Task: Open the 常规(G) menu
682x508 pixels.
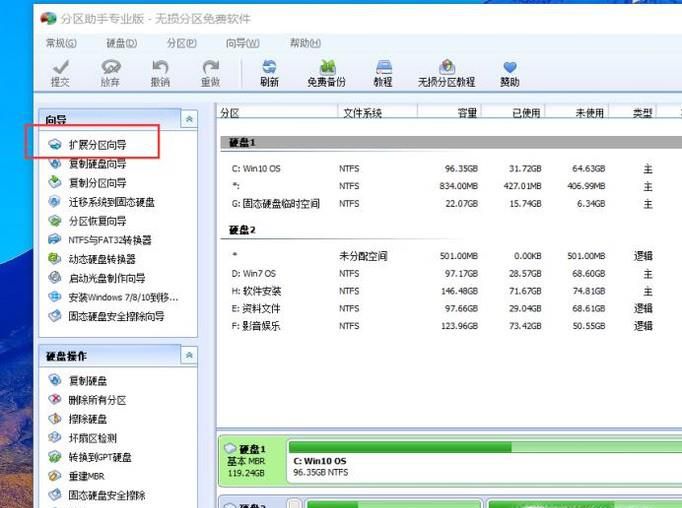Action: pyautogui.click(x=61, y=43)
